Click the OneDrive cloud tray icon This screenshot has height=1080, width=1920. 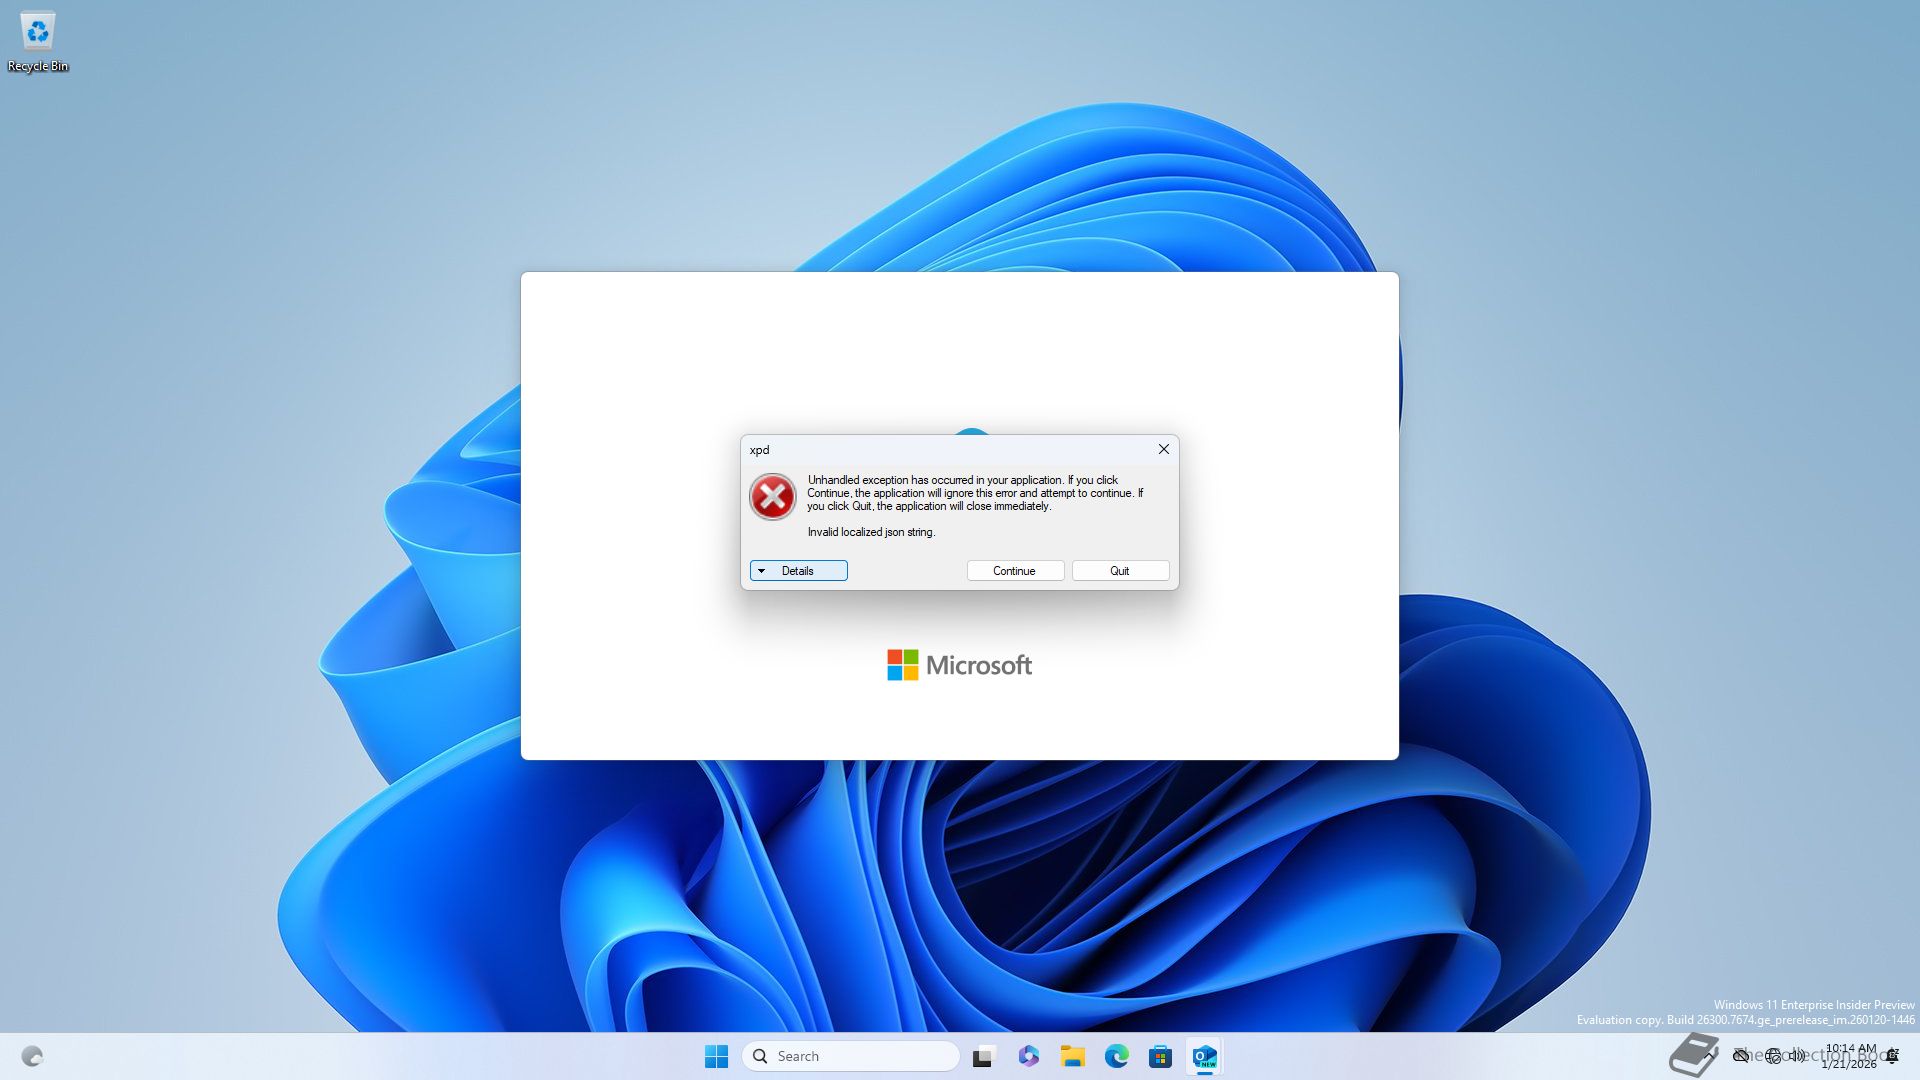point(1741,1055)
